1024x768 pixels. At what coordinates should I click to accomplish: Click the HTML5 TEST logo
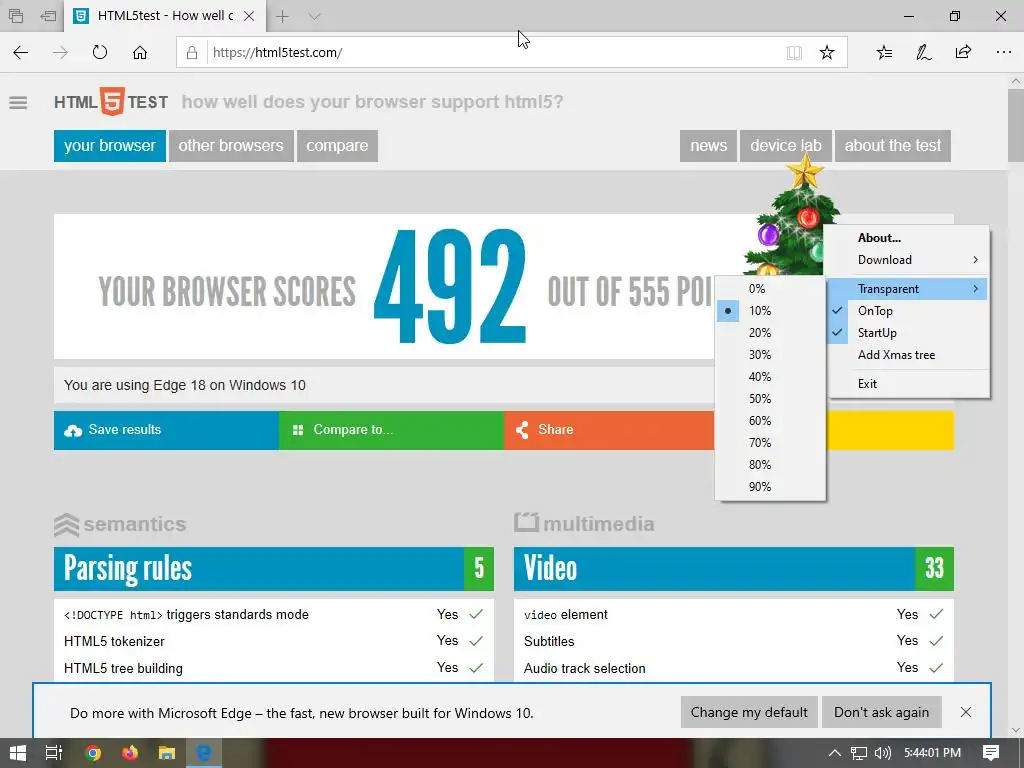[111, 102]
